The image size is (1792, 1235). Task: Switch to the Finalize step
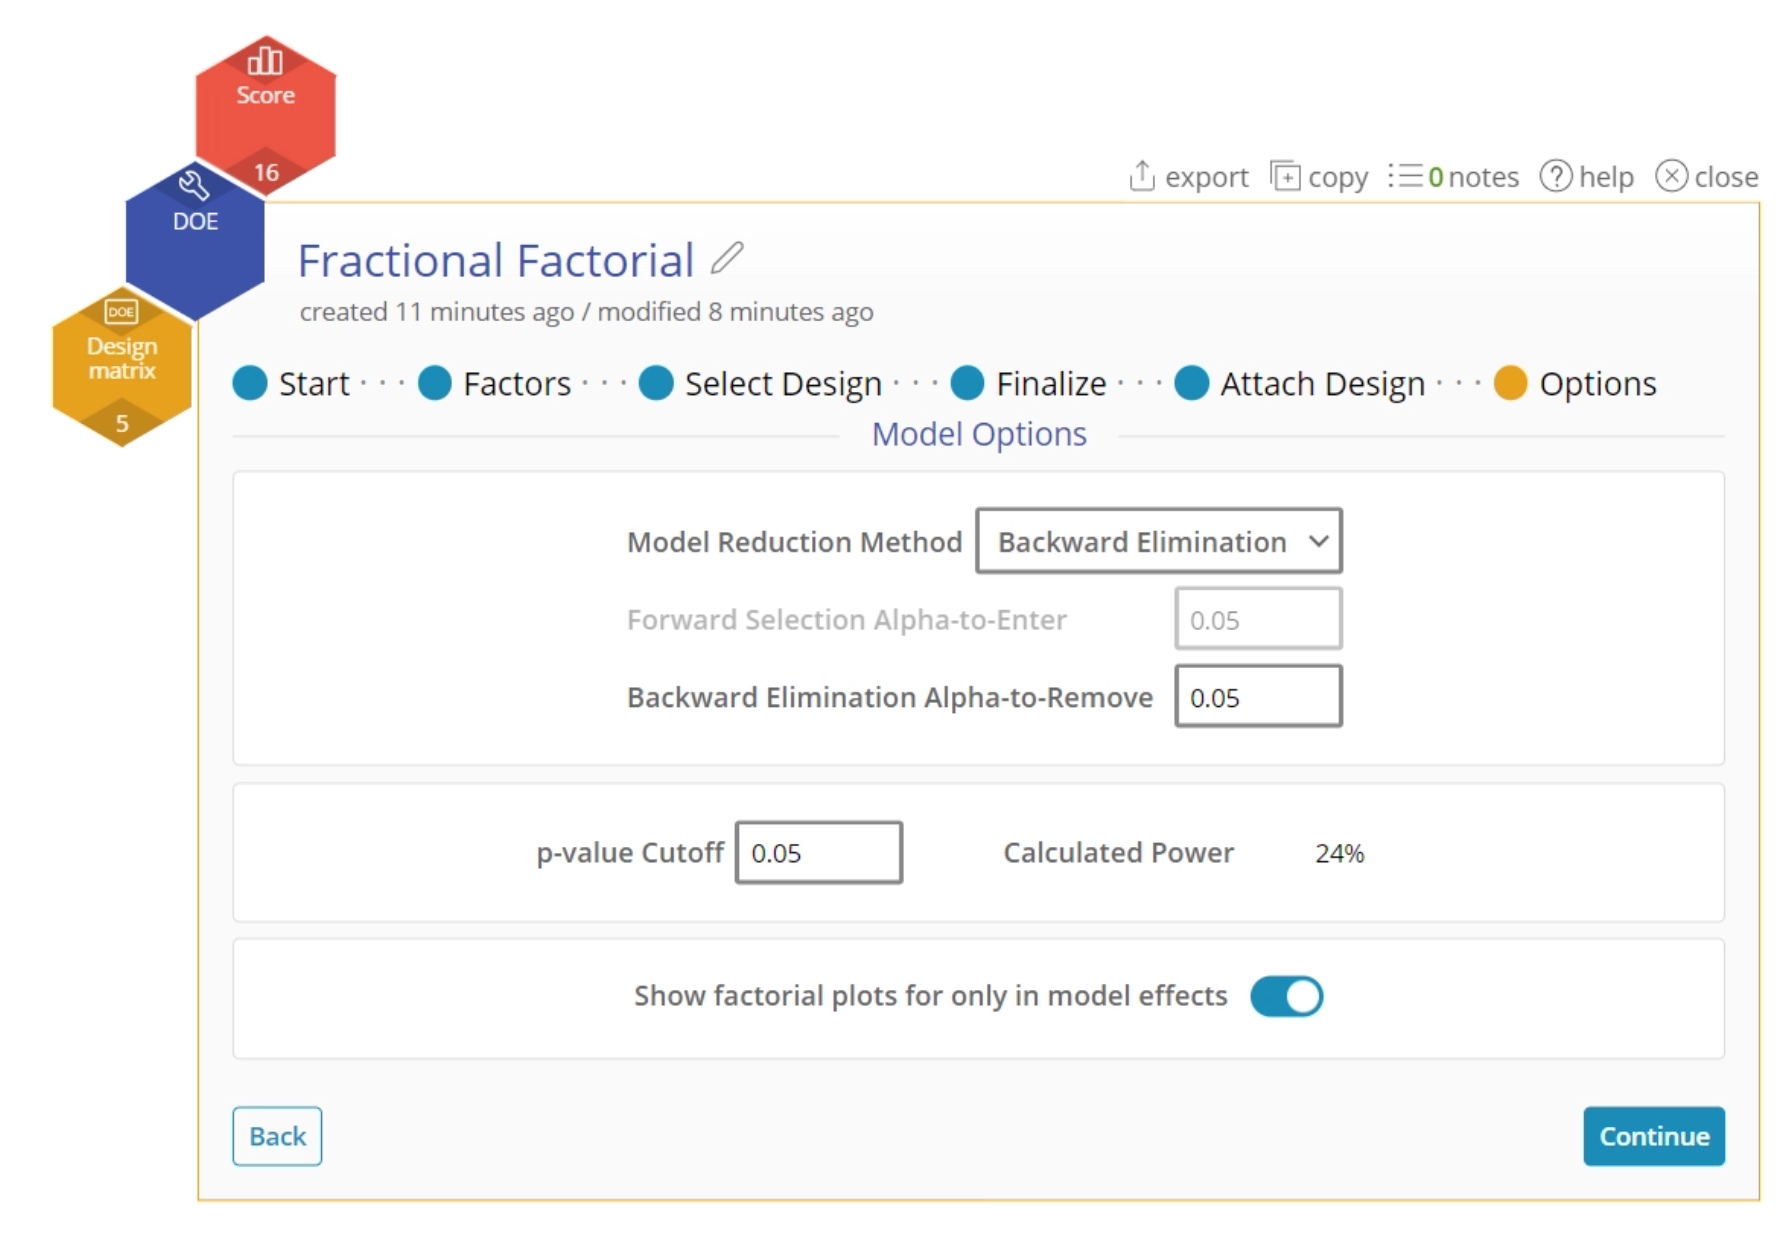(x=1029, y=383)
